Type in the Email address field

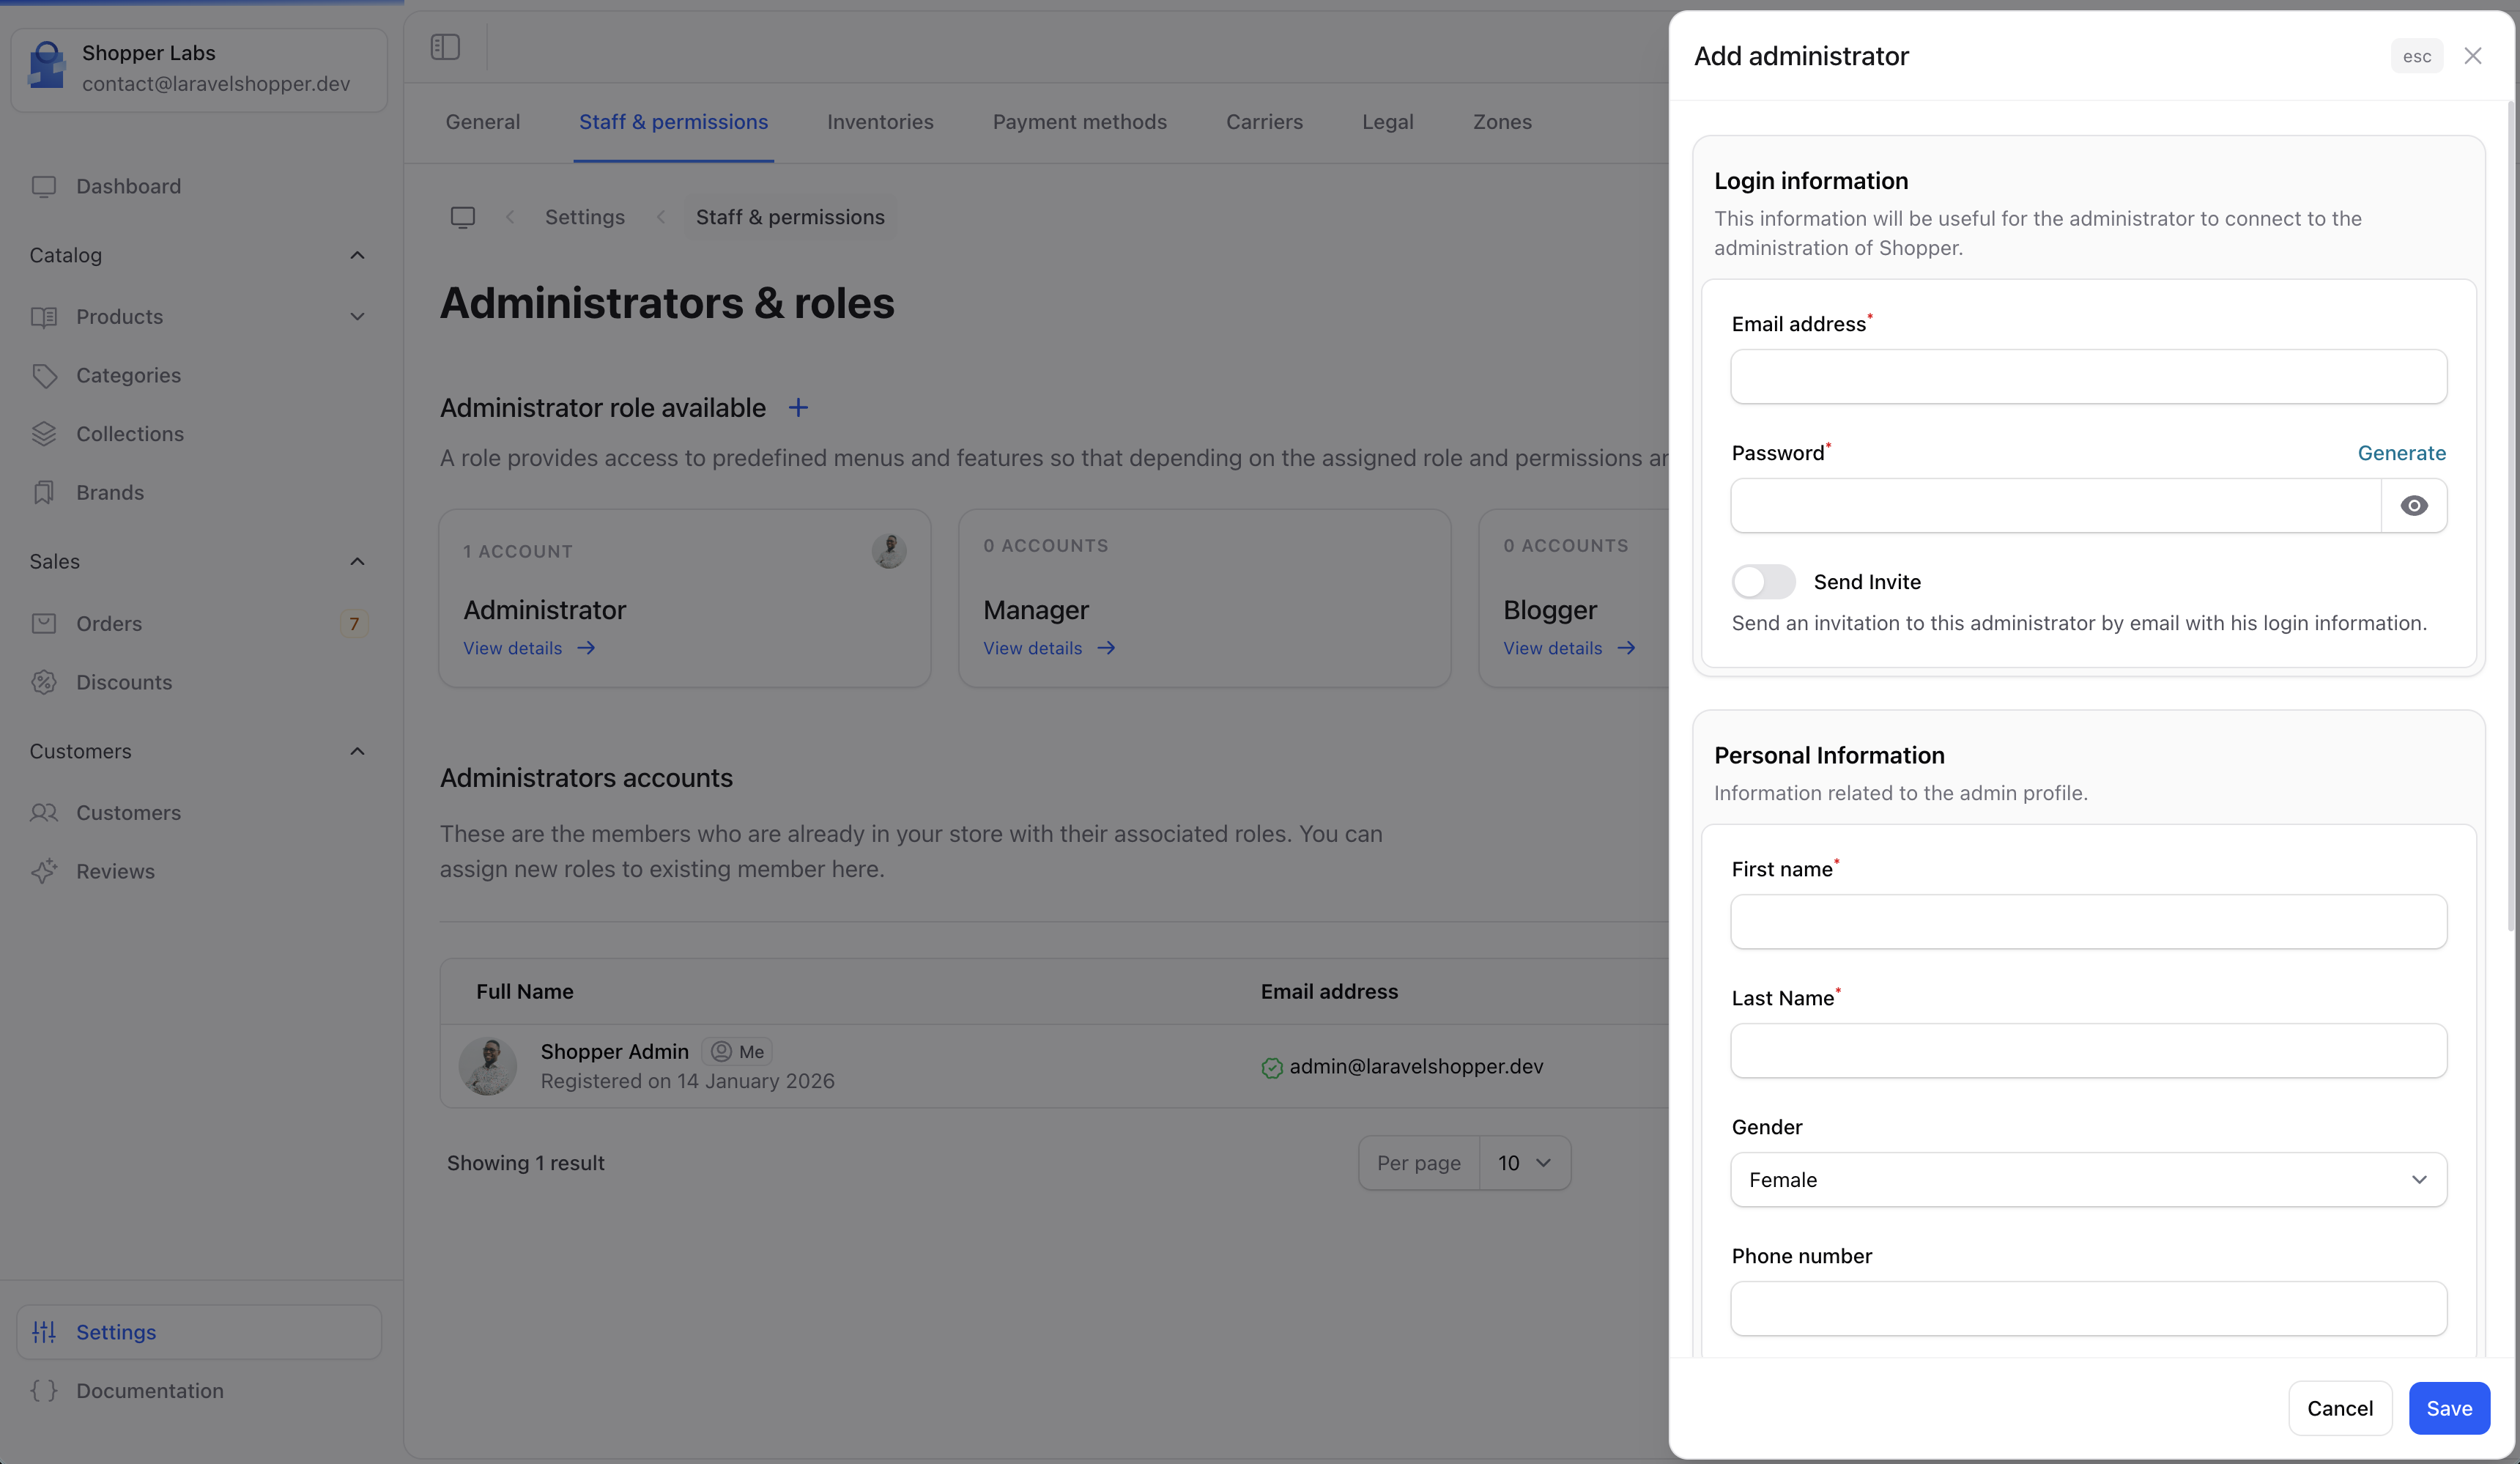[x=2087, y=377]
